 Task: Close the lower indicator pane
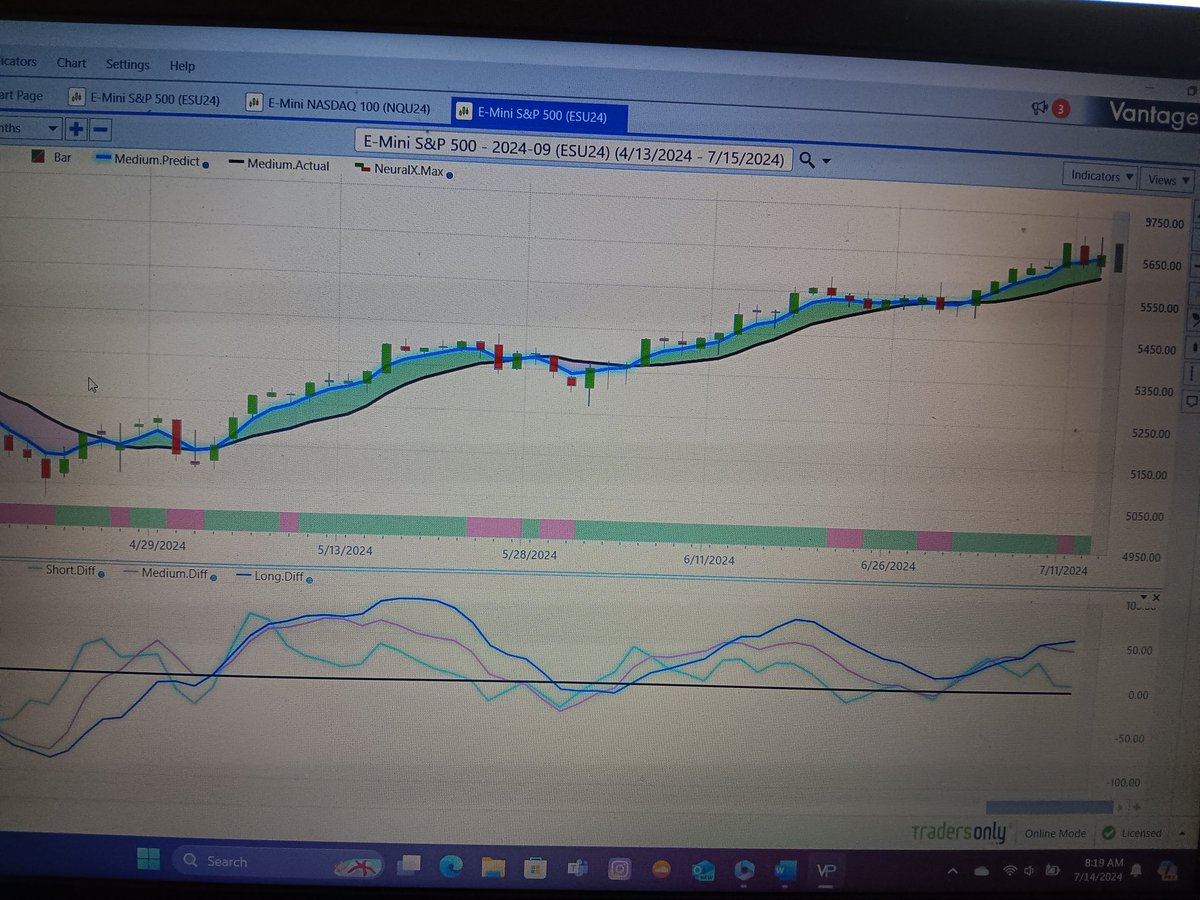coord(1157,597)
